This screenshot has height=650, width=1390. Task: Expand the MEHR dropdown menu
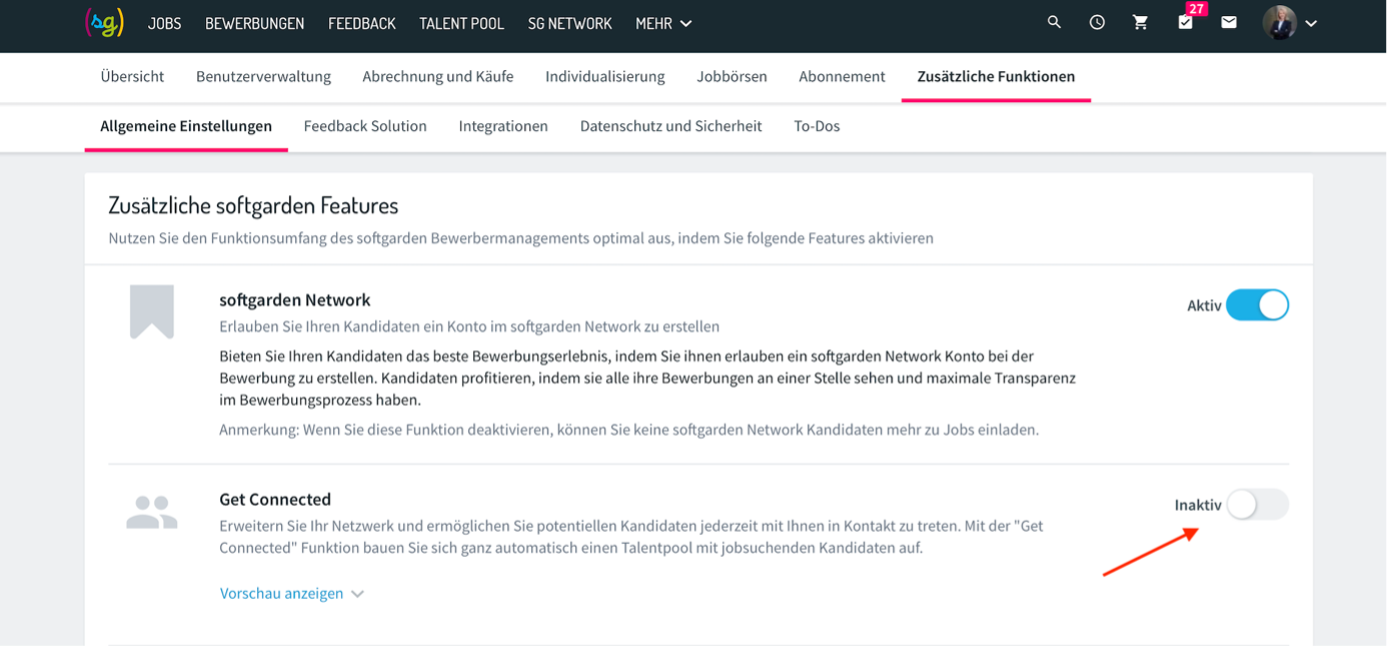pyautogui.click(x=664, y=23)
